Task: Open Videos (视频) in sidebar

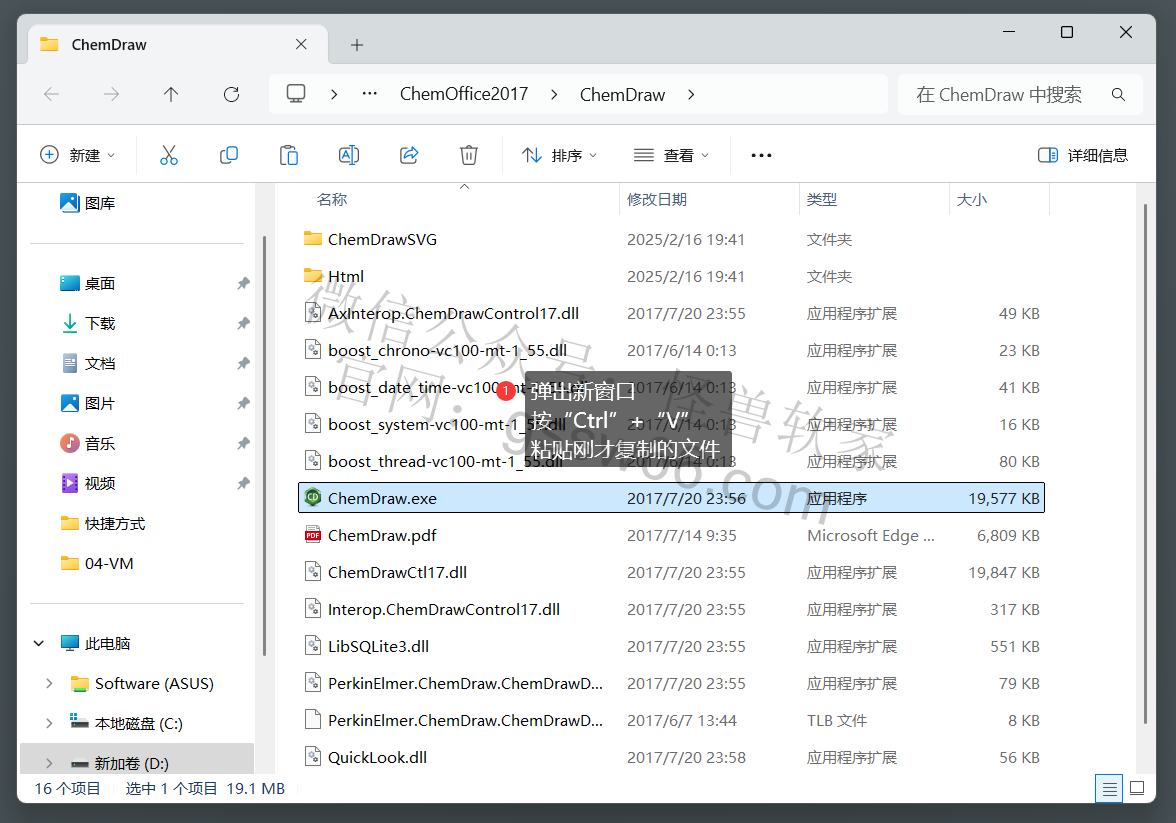Action: (x=88, y=483)
